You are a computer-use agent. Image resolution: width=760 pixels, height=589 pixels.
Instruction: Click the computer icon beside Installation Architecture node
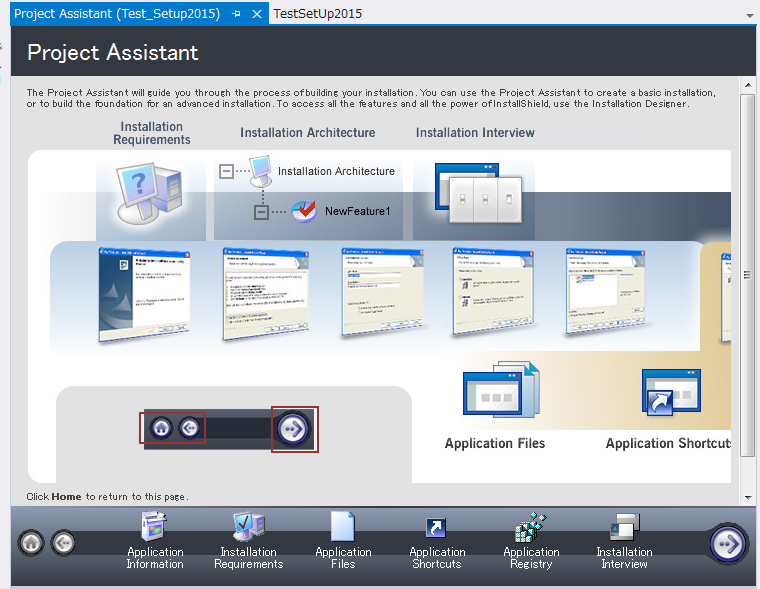pyautogui.click(x=261, y=171)
